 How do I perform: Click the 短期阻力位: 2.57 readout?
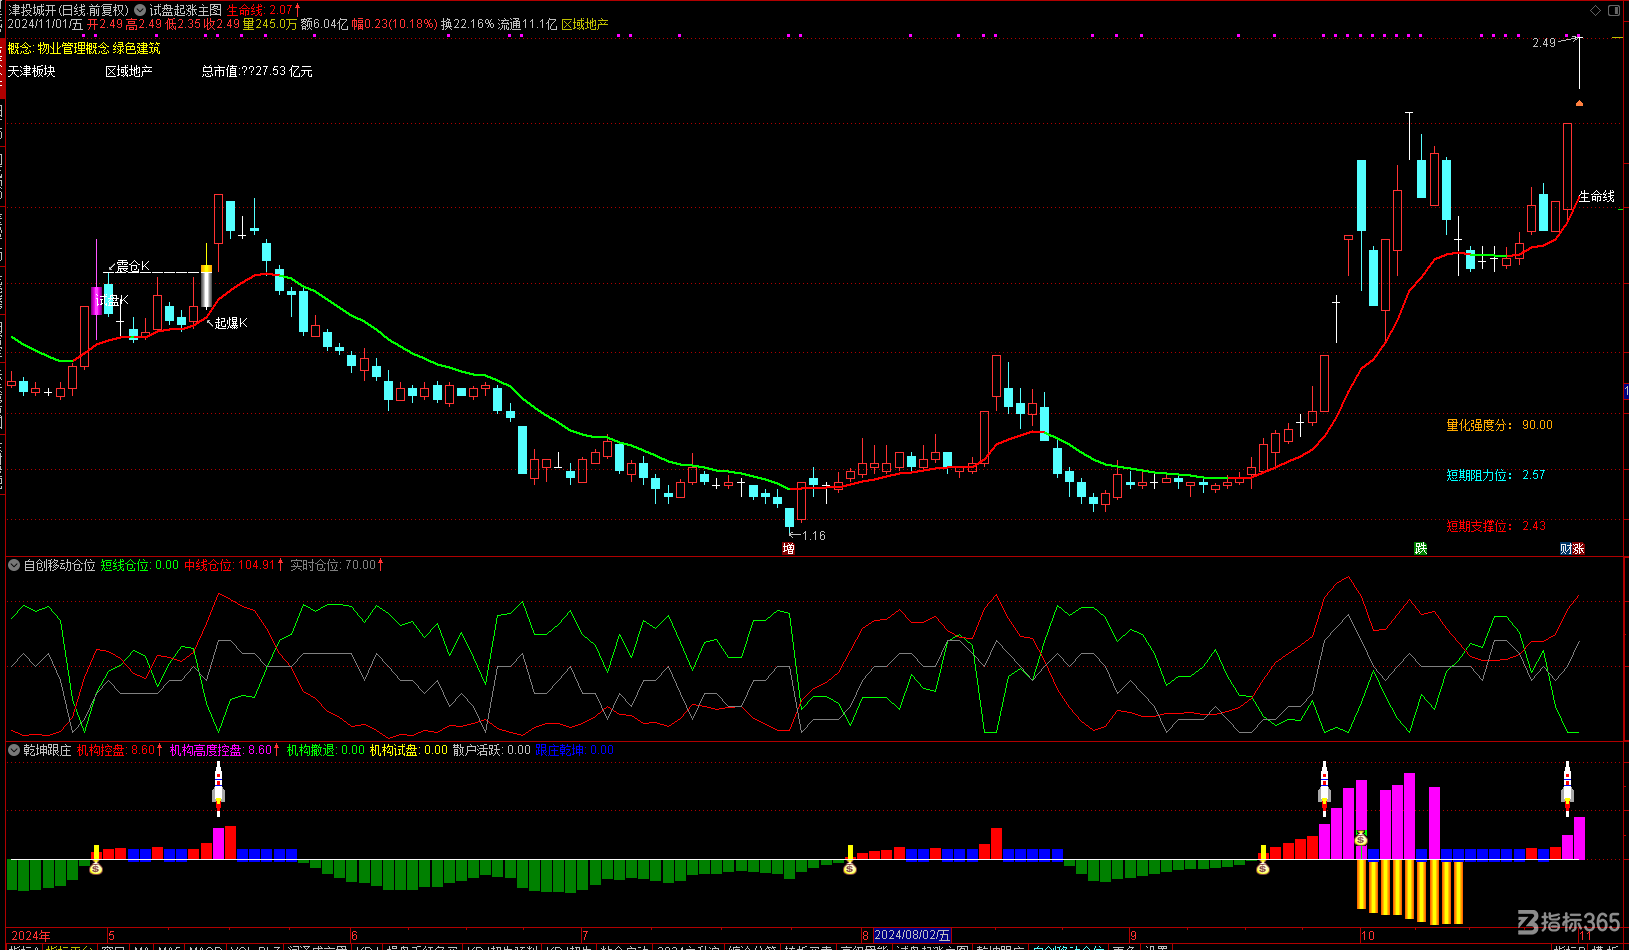[x=1496, y=475]
